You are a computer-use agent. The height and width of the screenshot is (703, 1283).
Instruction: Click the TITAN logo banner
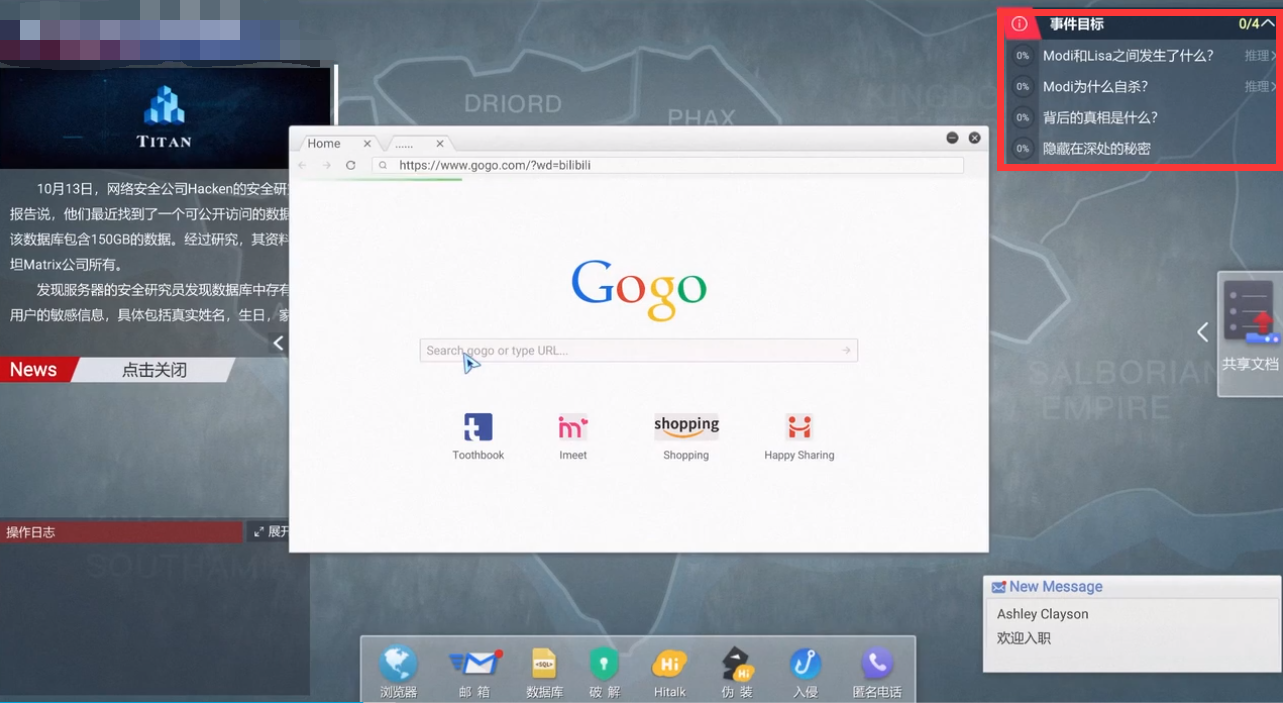[x=165, y=118]
